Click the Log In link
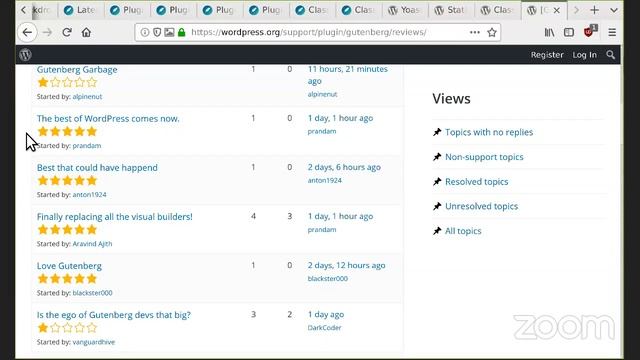The image size is (640, 360). [584, 55]
